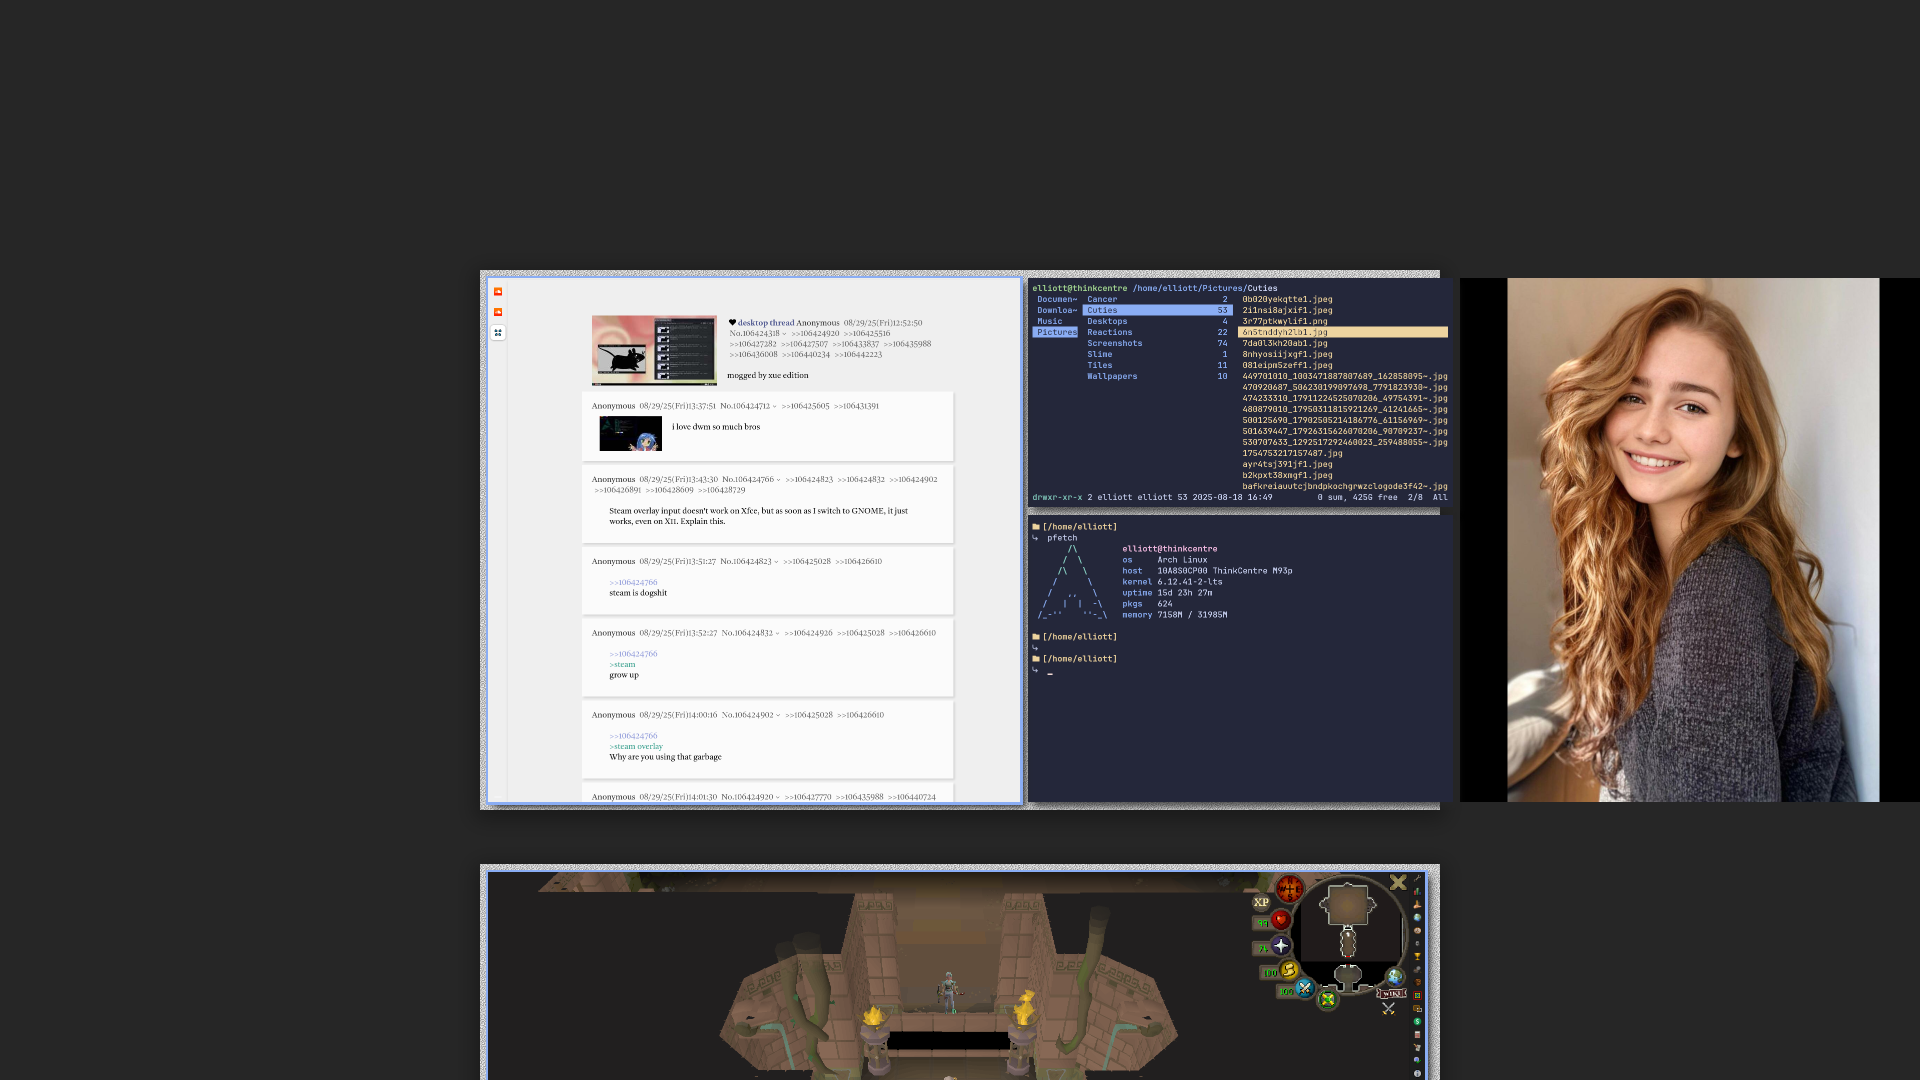Open post menu arrow next to No.106424832
Screen dimensions: 1920x1080
[x=777, y=633]
